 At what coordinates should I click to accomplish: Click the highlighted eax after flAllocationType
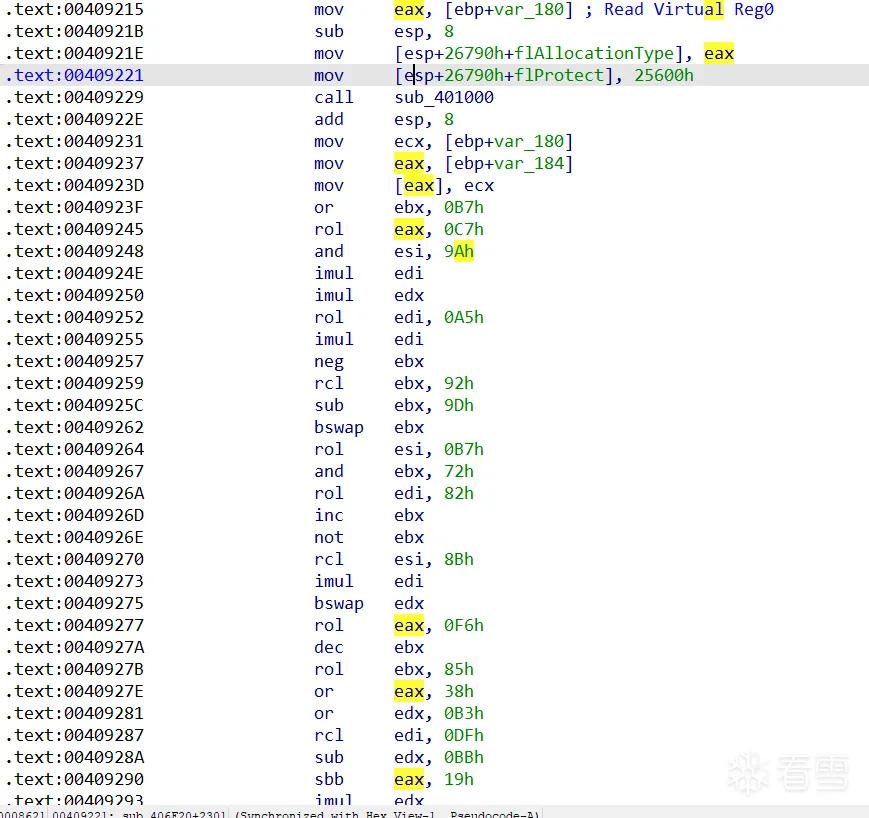719,54
